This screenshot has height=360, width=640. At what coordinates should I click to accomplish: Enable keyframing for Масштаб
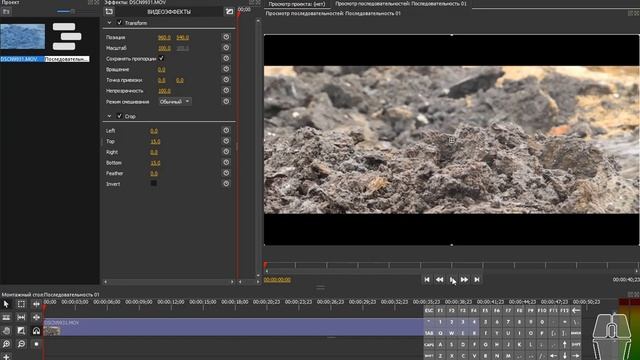(226, 48)
